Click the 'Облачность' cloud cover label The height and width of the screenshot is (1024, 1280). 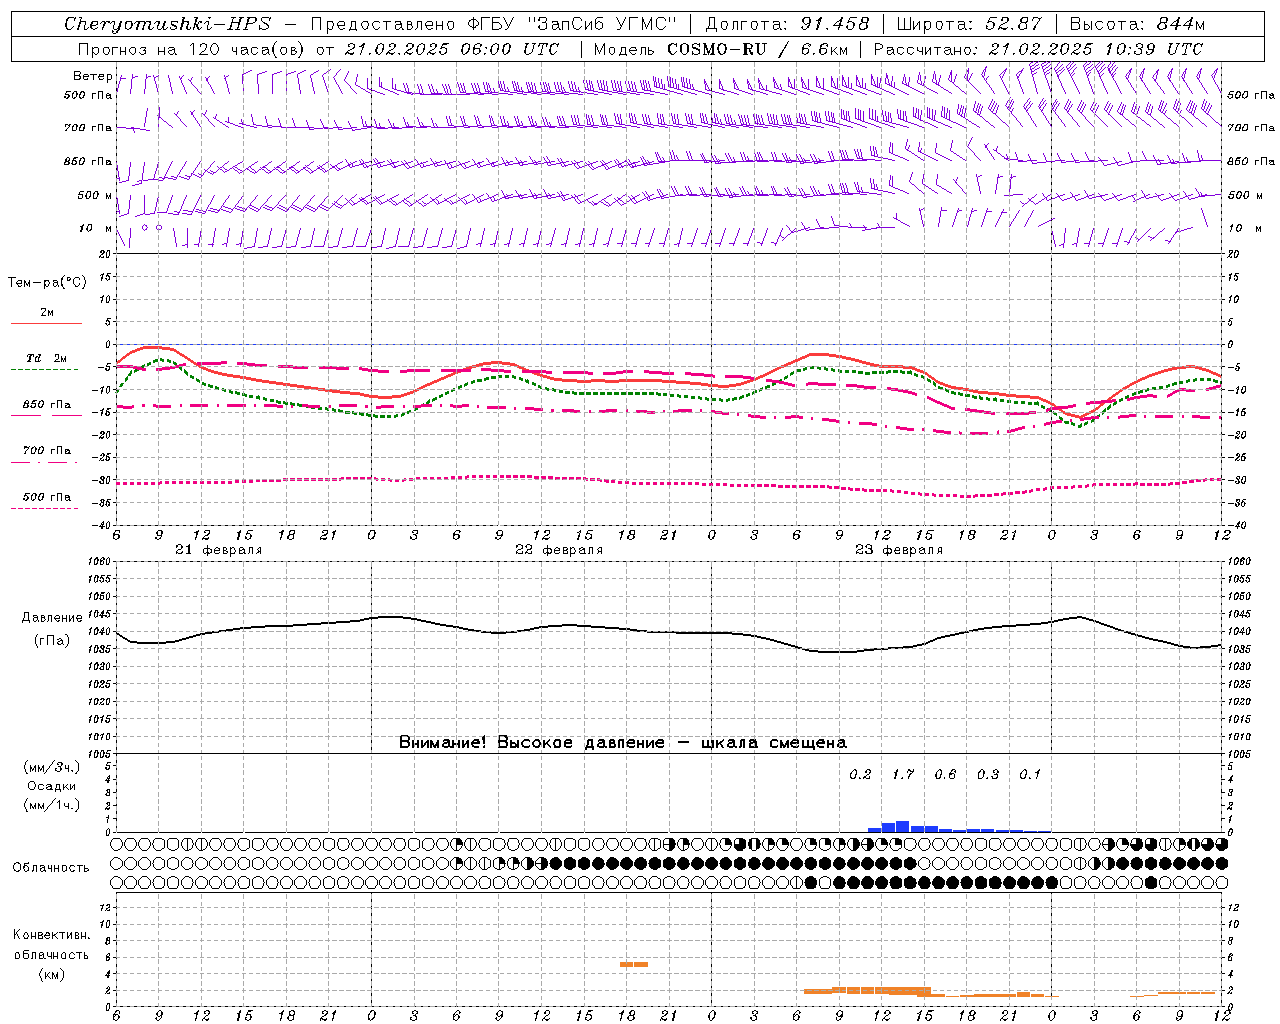click(x=51, y=868)
